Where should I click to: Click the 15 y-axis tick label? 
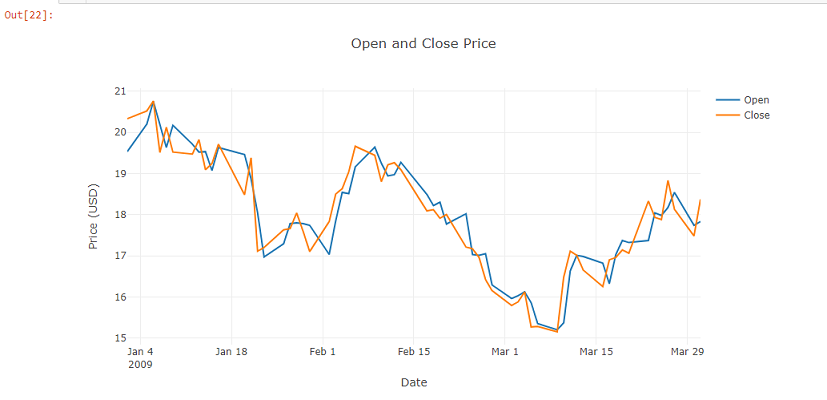pos(120,338)
